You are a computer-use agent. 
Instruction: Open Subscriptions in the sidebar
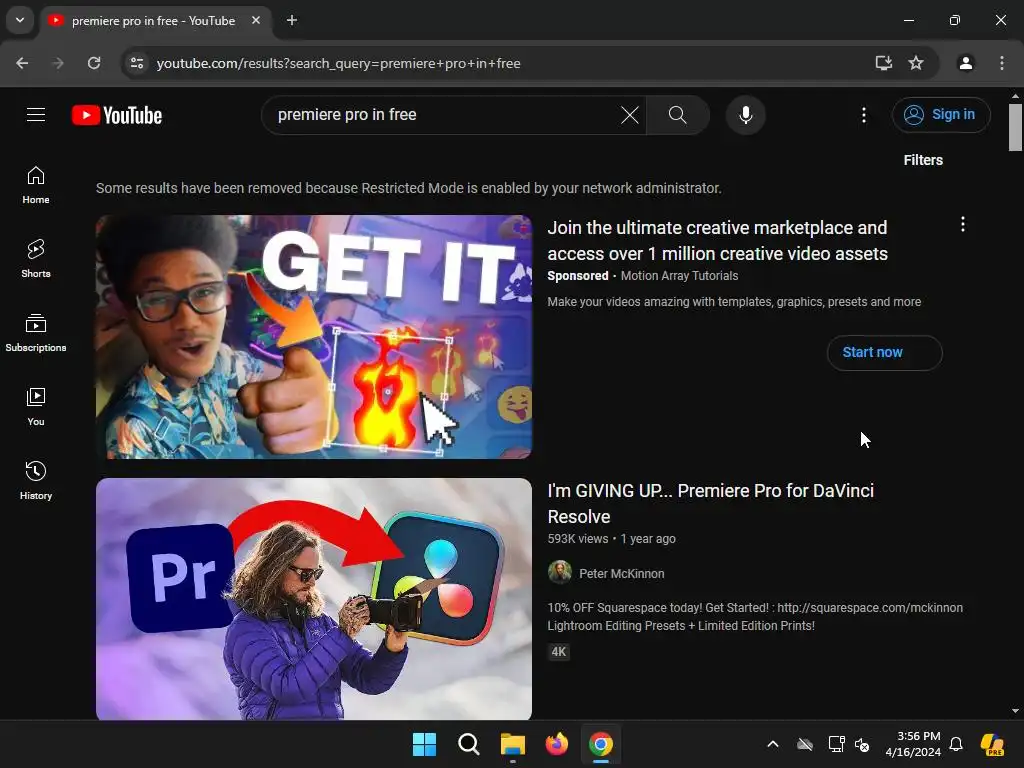[36, 332]
